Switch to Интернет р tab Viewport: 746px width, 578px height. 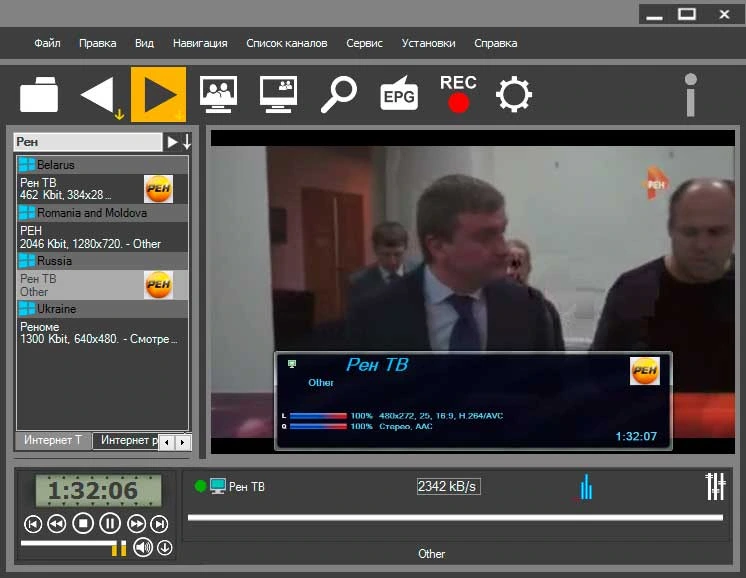coord(126,441)
